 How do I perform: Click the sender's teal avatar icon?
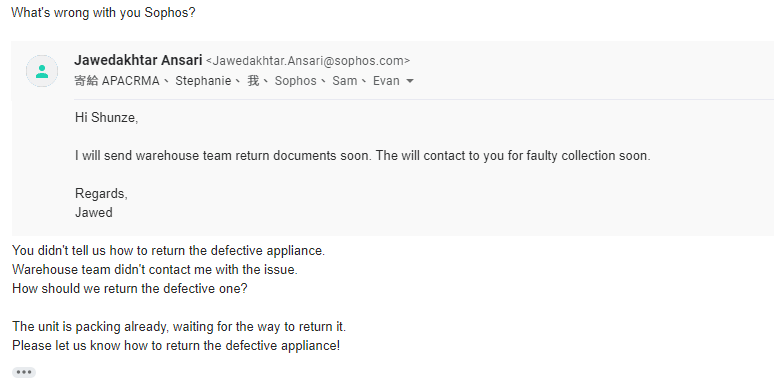(x=42, y=71)
